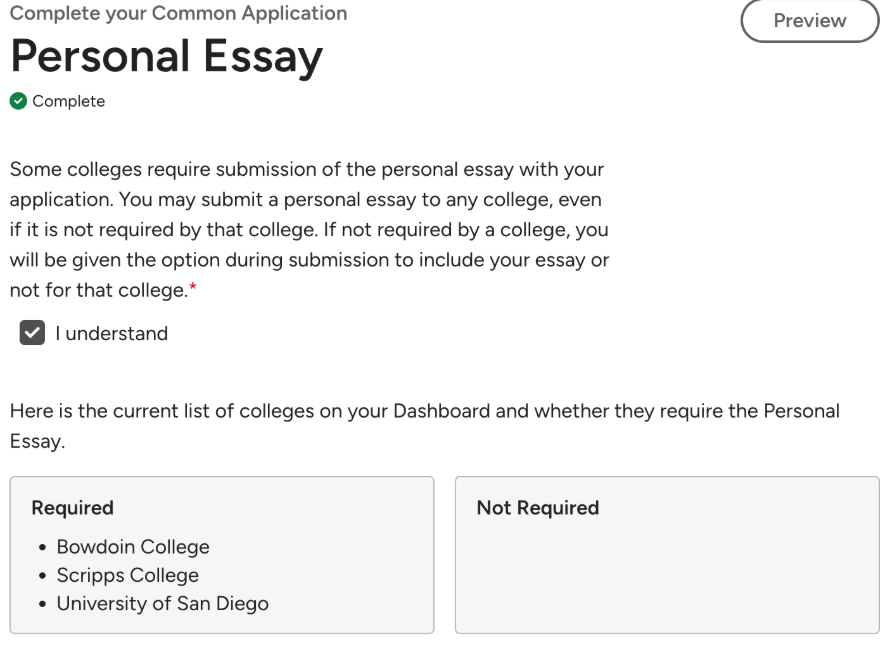Select University of San Diego list entry

[162, 603]
